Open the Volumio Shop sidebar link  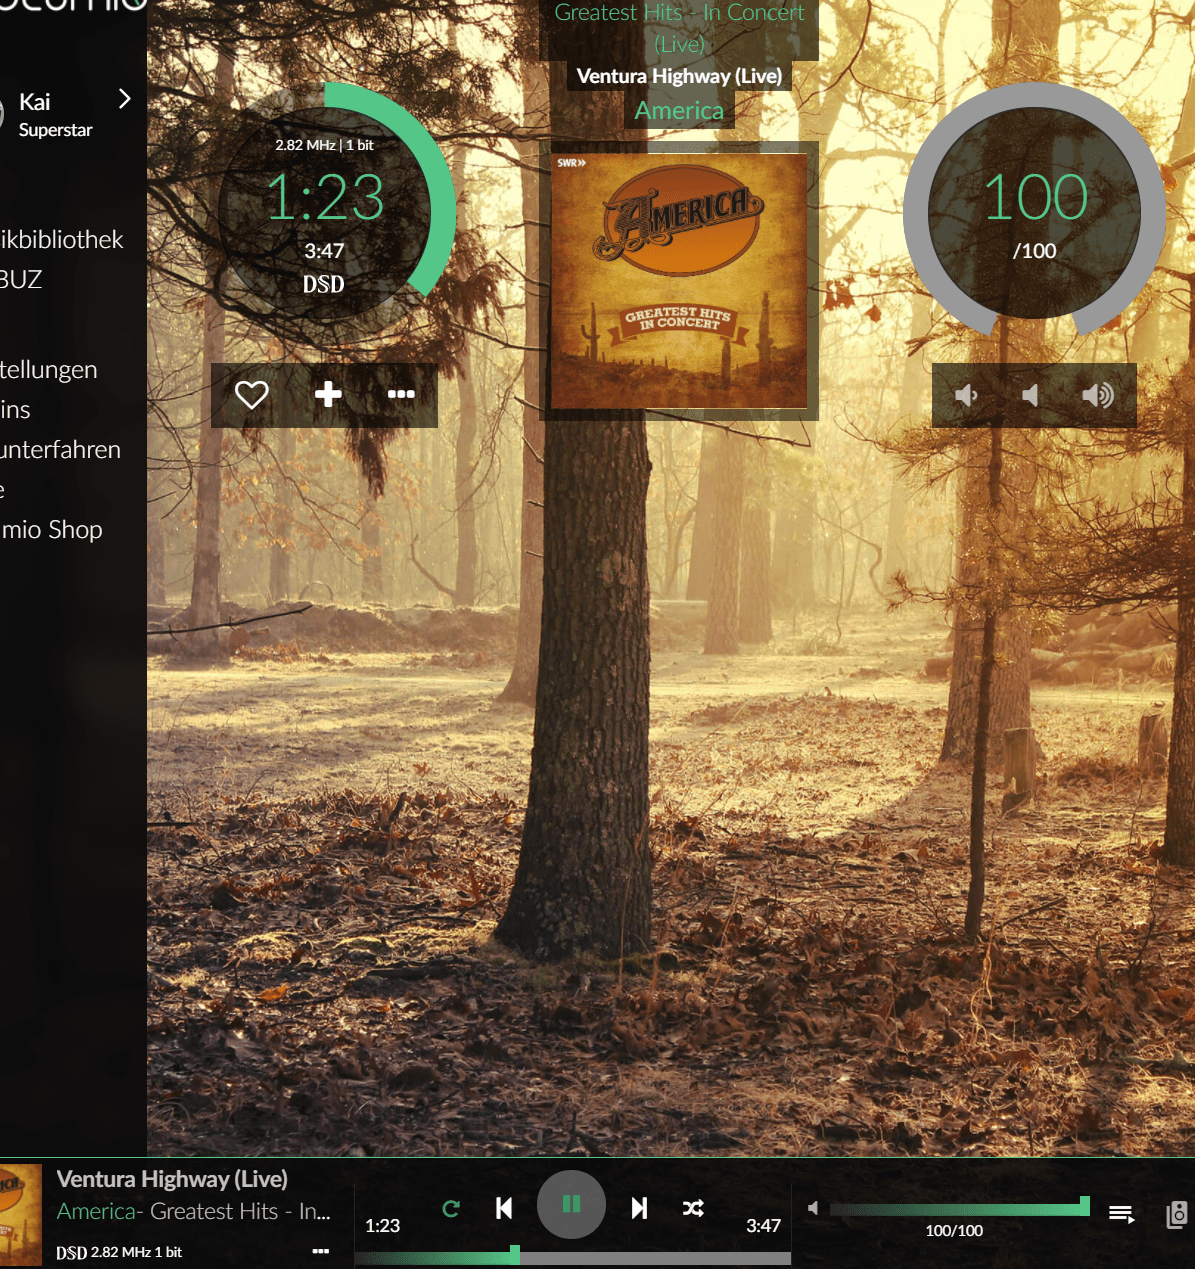[x=51, y=529]
